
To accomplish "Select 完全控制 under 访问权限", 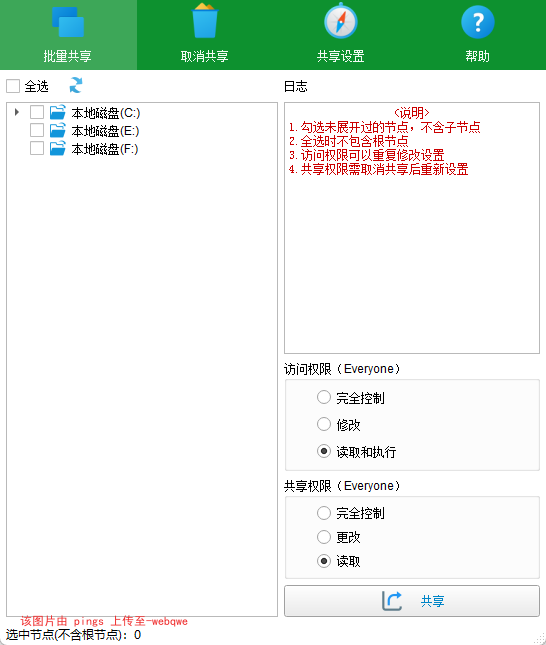I will 324,397.
